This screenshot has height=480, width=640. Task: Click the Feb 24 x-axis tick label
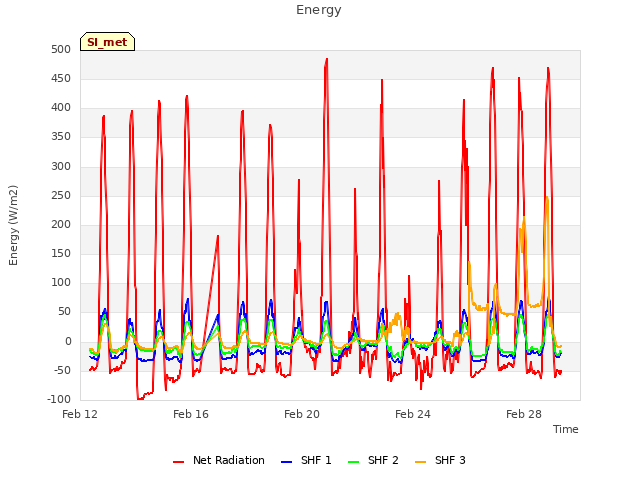click(413, 414)
